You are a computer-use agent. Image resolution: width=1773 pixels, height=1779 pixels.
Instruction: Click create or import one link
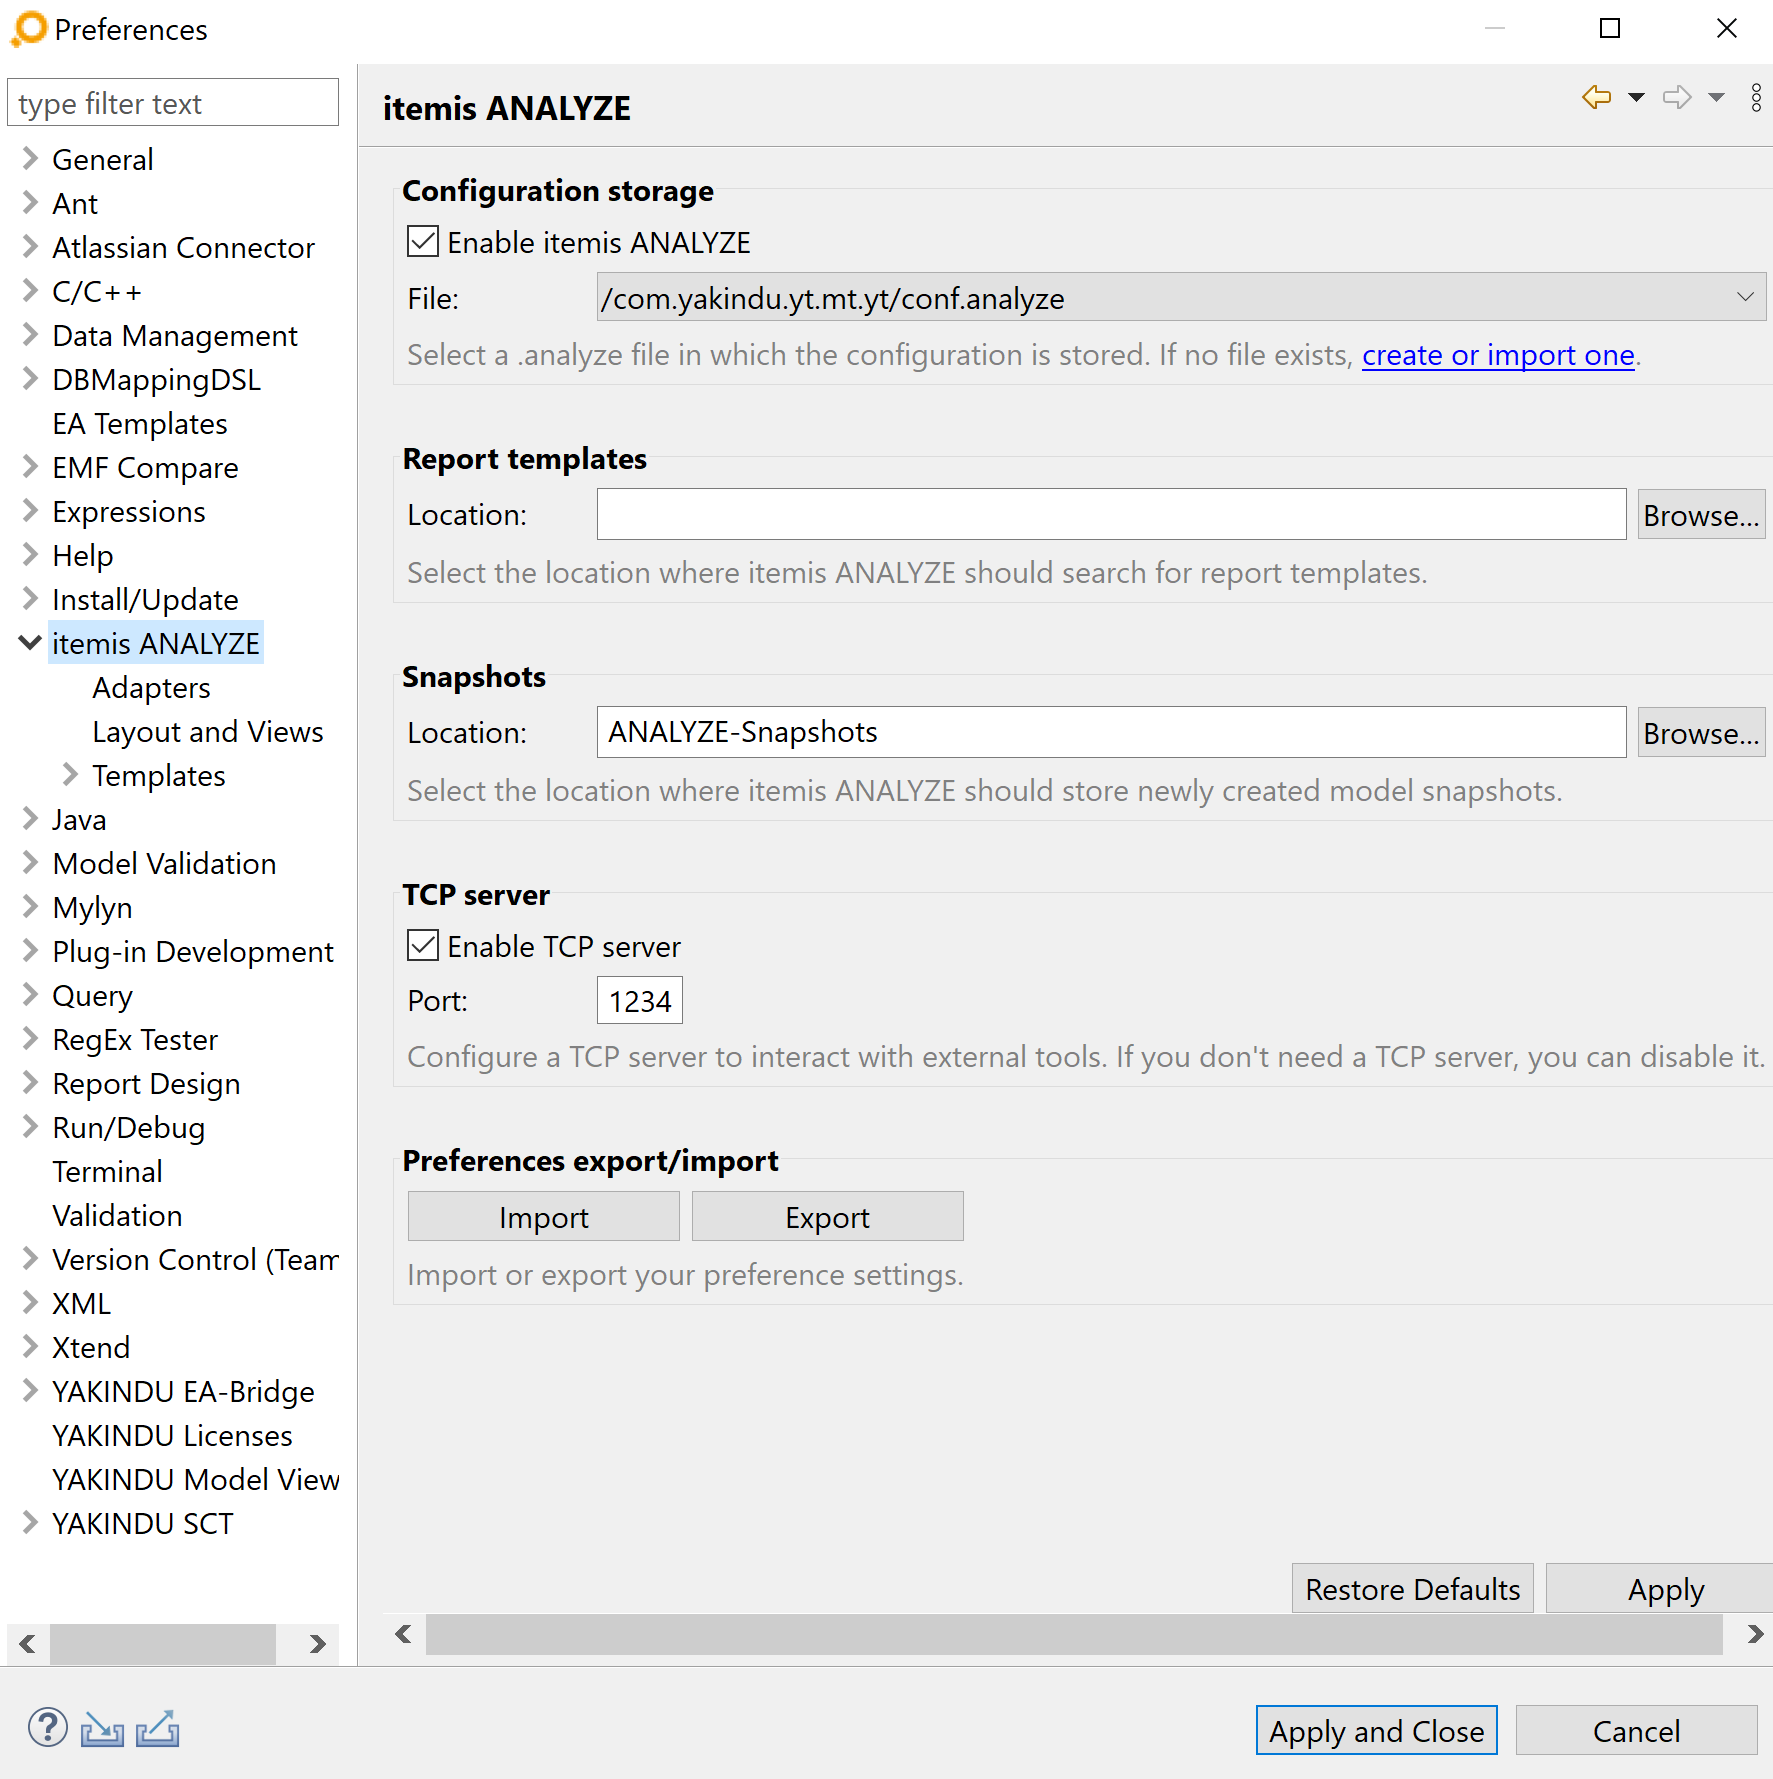point(1498,355)
